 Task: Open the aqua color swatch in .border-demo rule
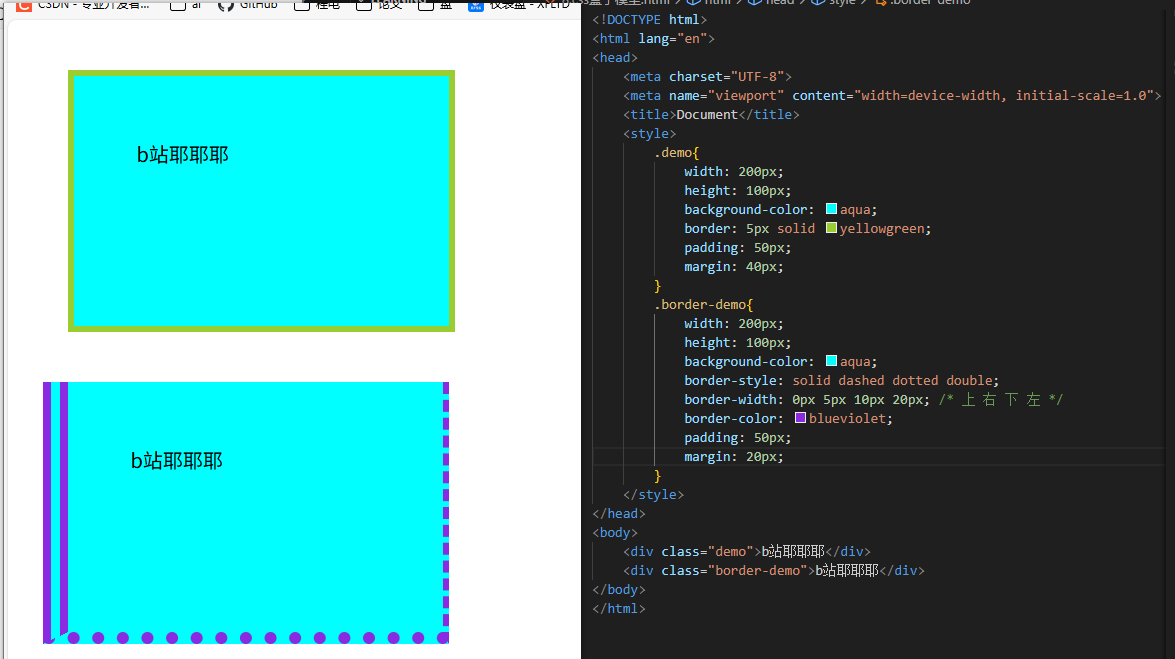[831, 361]
